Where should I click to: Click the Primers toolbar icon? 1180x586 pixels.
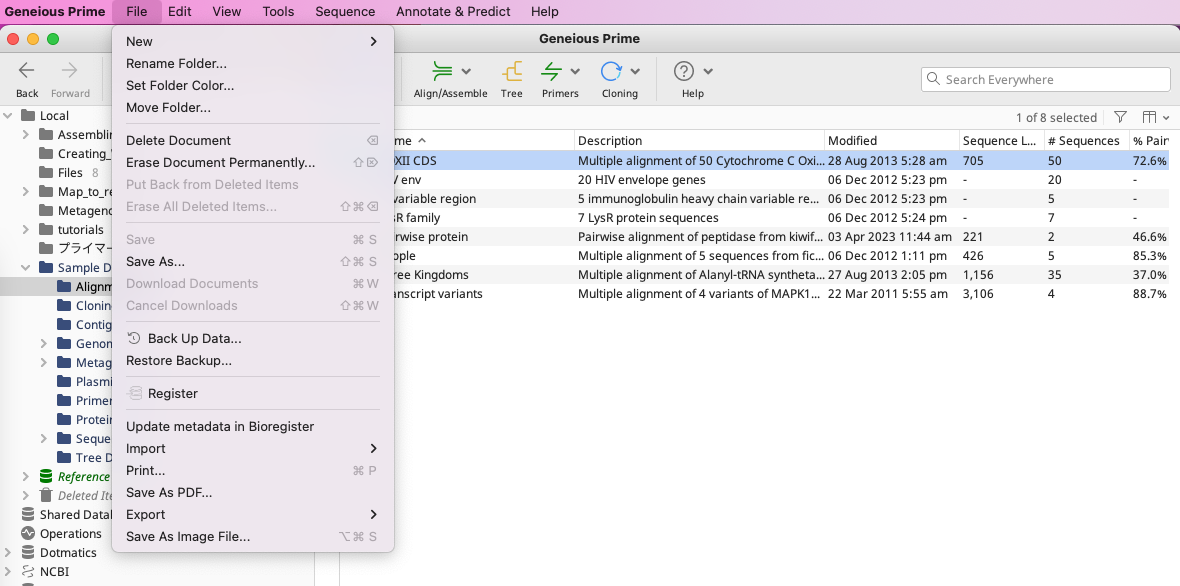pos(551,72)
